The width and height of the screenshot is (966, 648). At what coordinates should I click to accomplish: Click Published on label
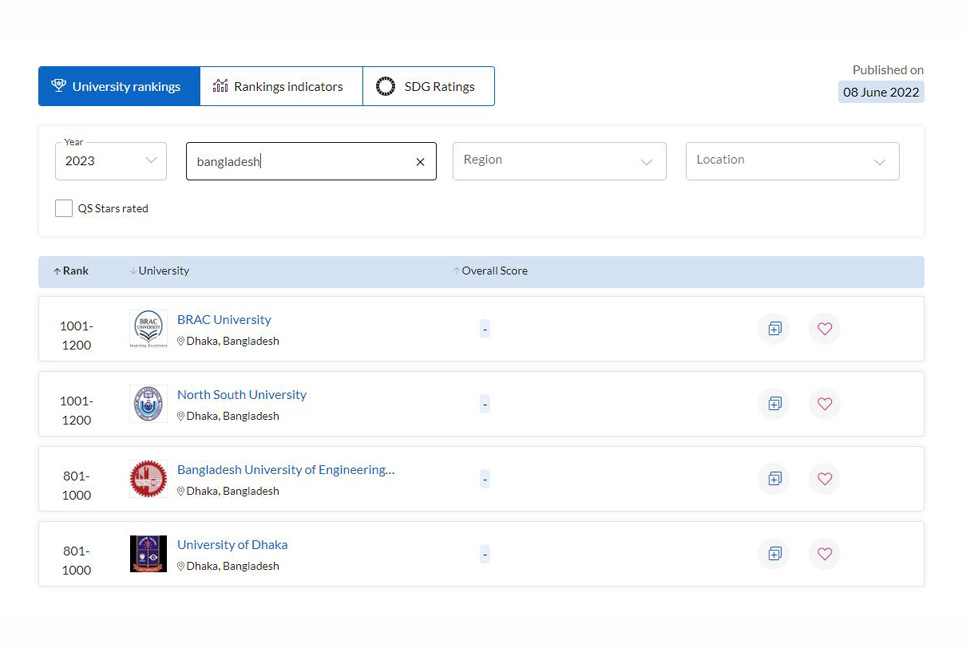tap(888, 70)
